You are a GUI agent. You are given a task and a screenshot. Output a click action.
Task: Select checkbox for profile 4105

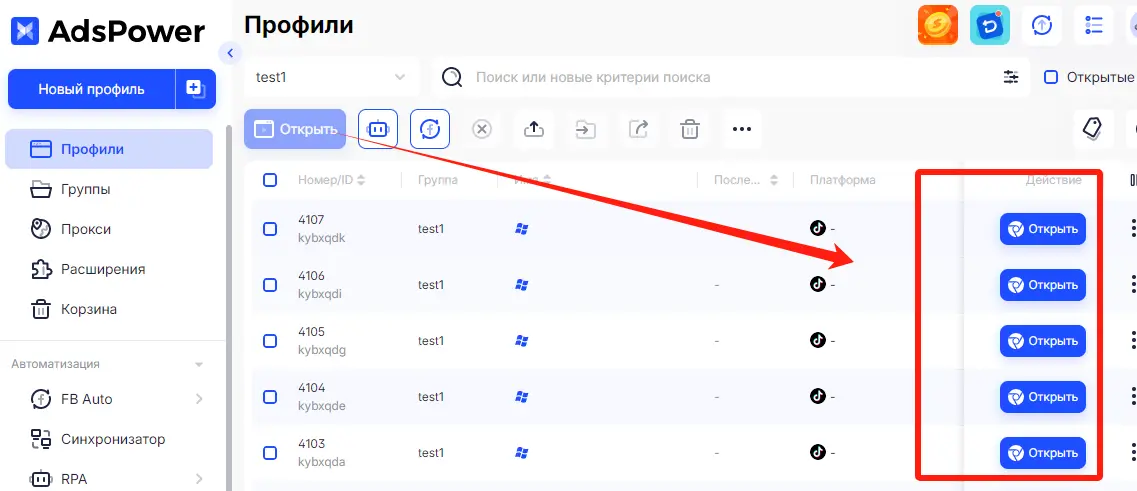pyautogui.click(x=270, y=341)
